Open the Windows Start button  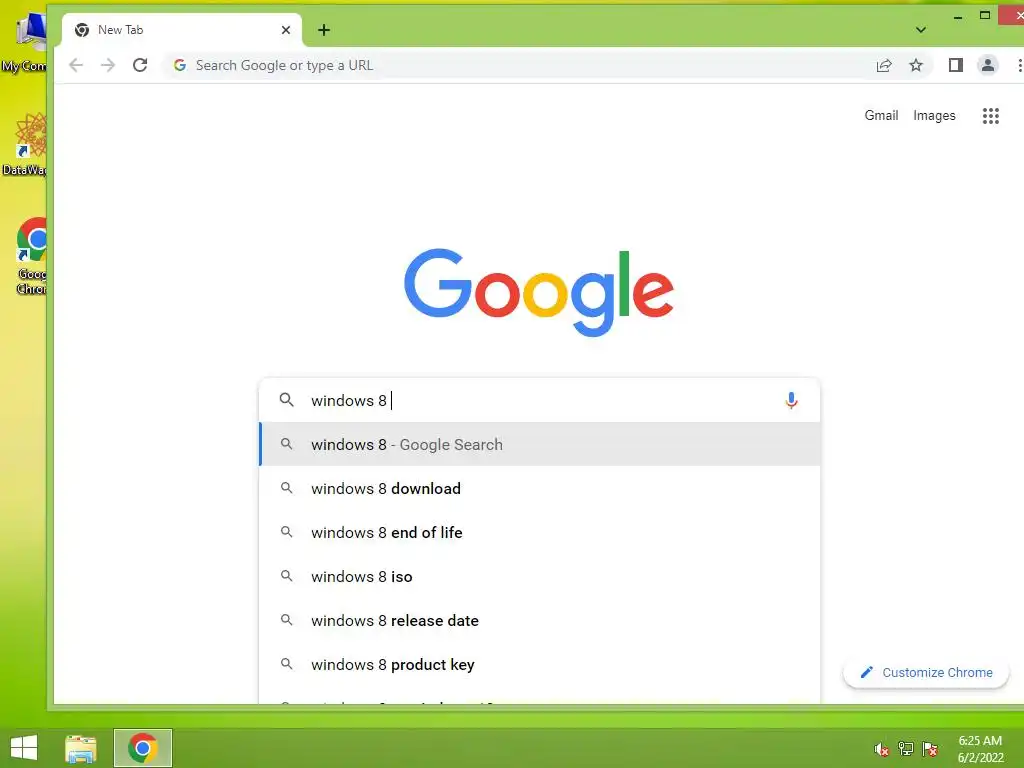(x=24, y=748)
